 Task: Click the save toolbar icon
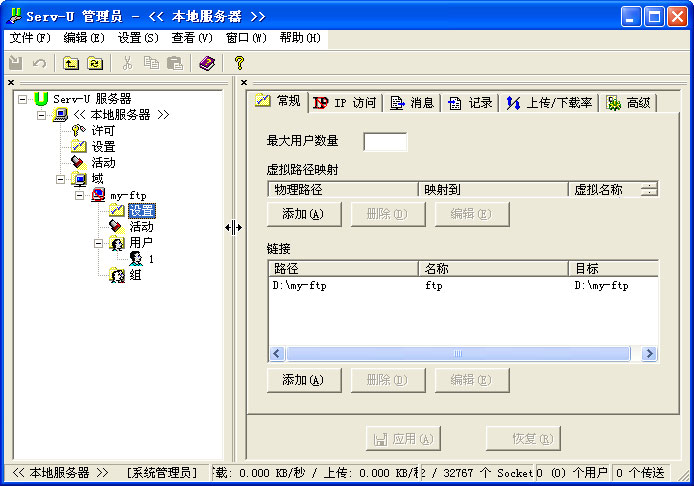[x=15, y=63]
